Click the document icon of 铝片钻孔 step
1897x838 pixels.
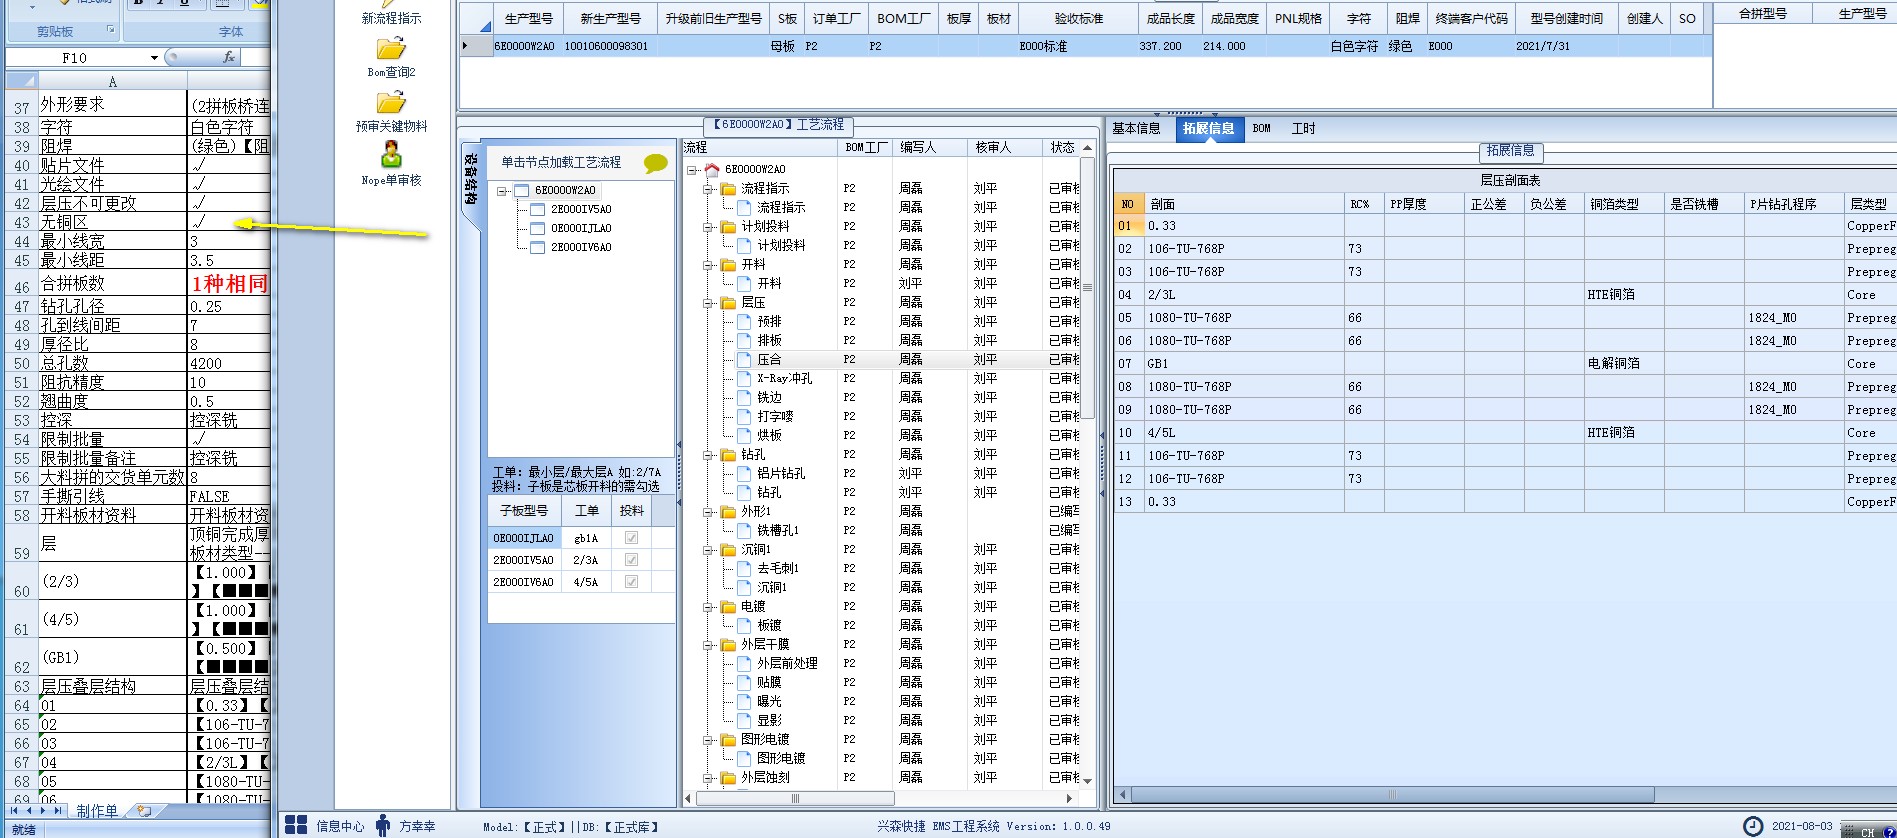coord(744,474)
